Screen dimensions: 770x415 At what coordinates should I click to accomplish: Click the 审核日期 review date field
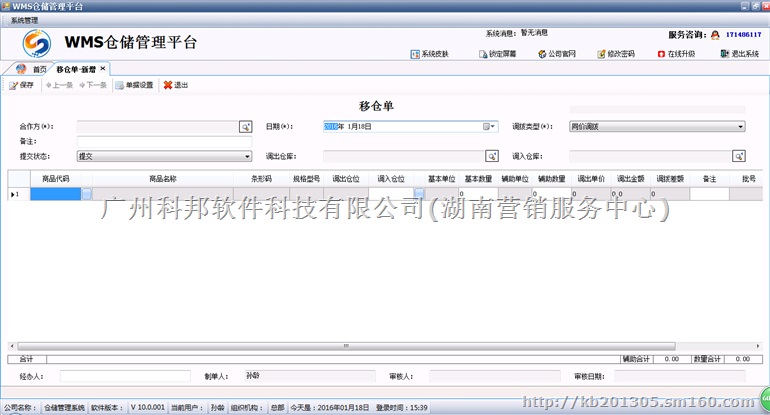tap(680, 376)
